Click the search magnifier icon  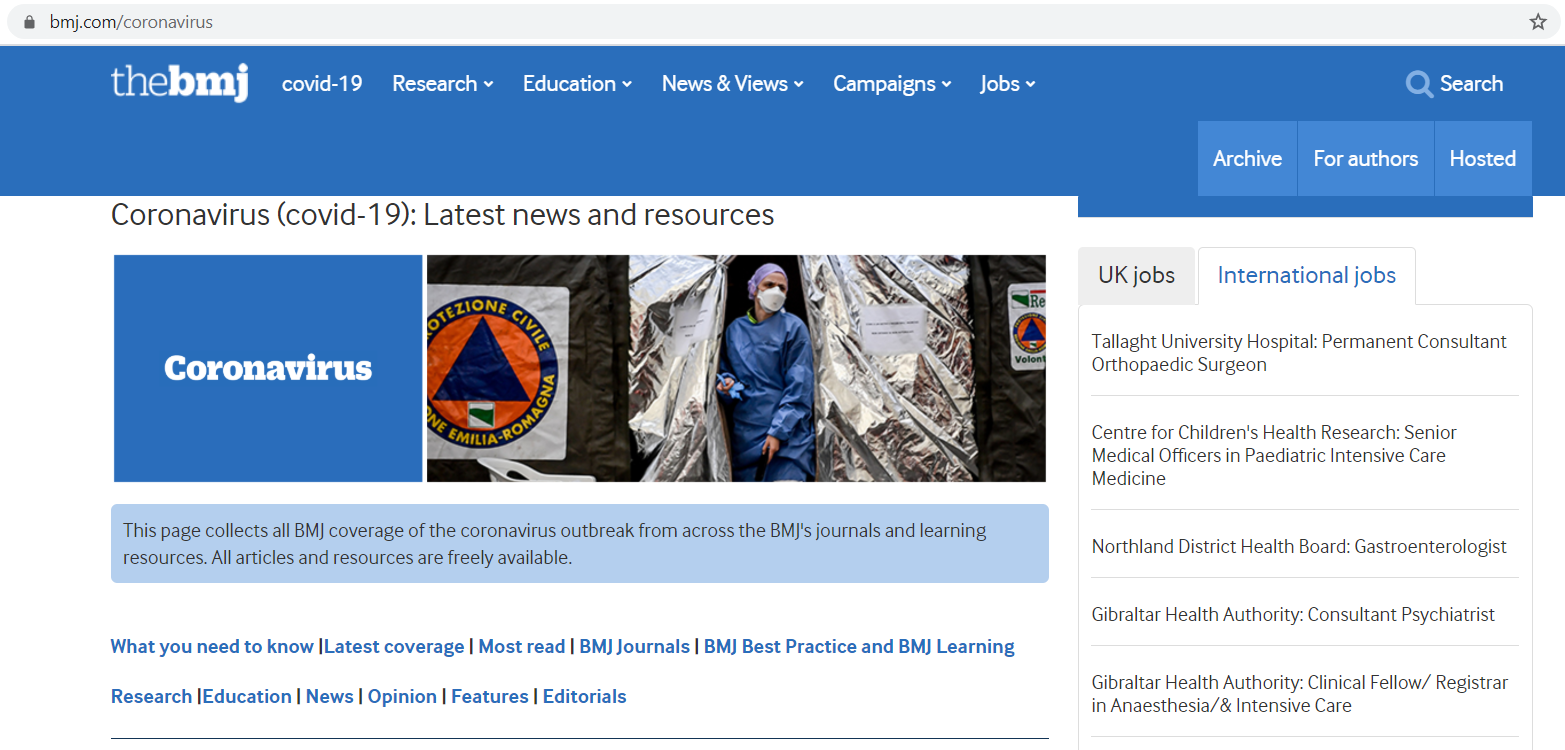tap(1419, 84)
